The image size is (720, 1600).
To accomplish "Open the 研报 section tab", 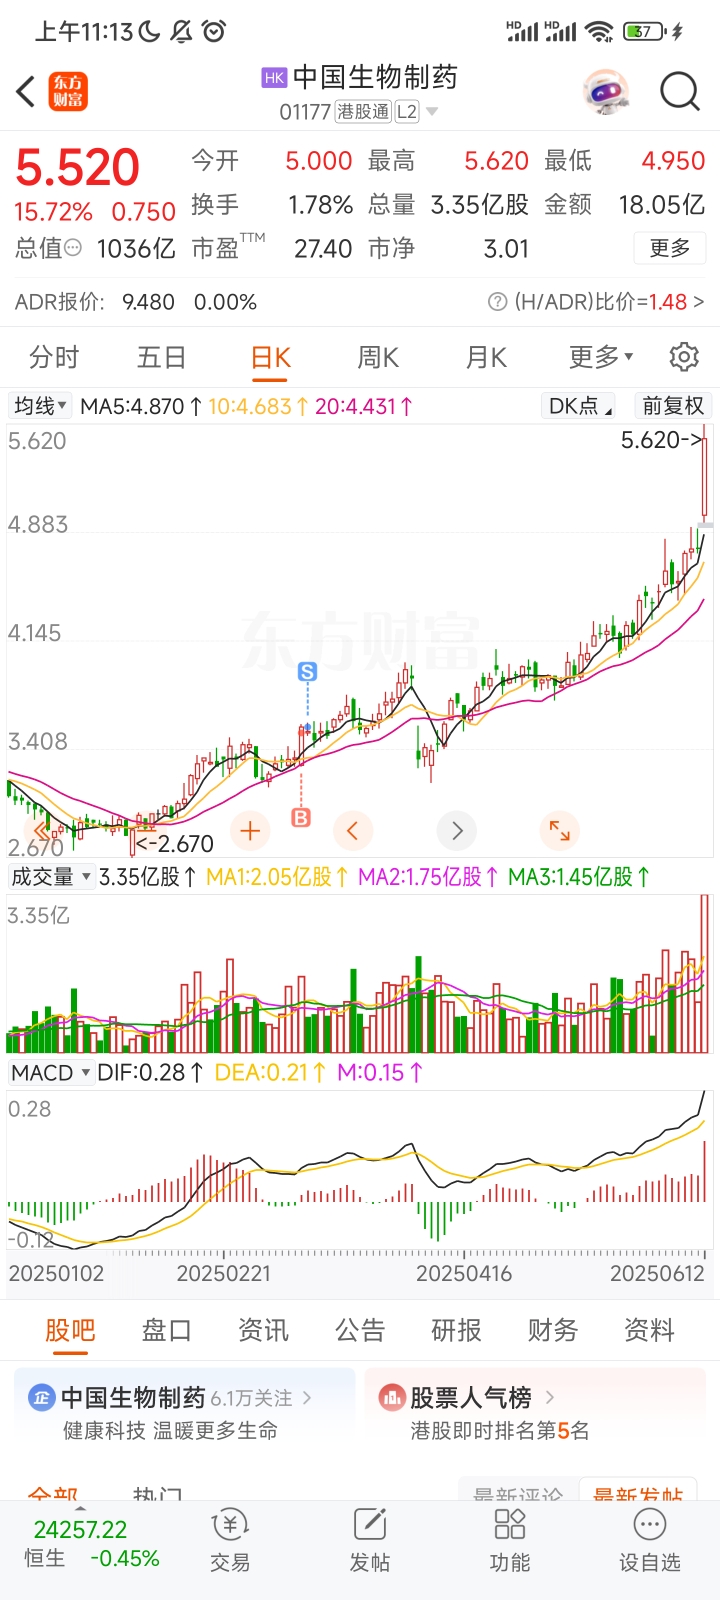I will coord(456,1330).
